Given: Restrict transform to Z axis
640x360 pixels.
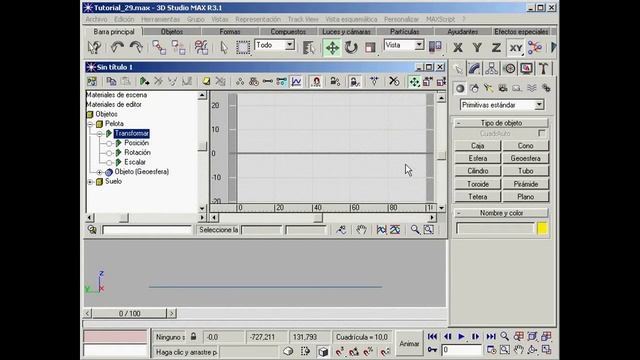Looking at the screenshot, I should pyautogui.click(x=496, y=48).
